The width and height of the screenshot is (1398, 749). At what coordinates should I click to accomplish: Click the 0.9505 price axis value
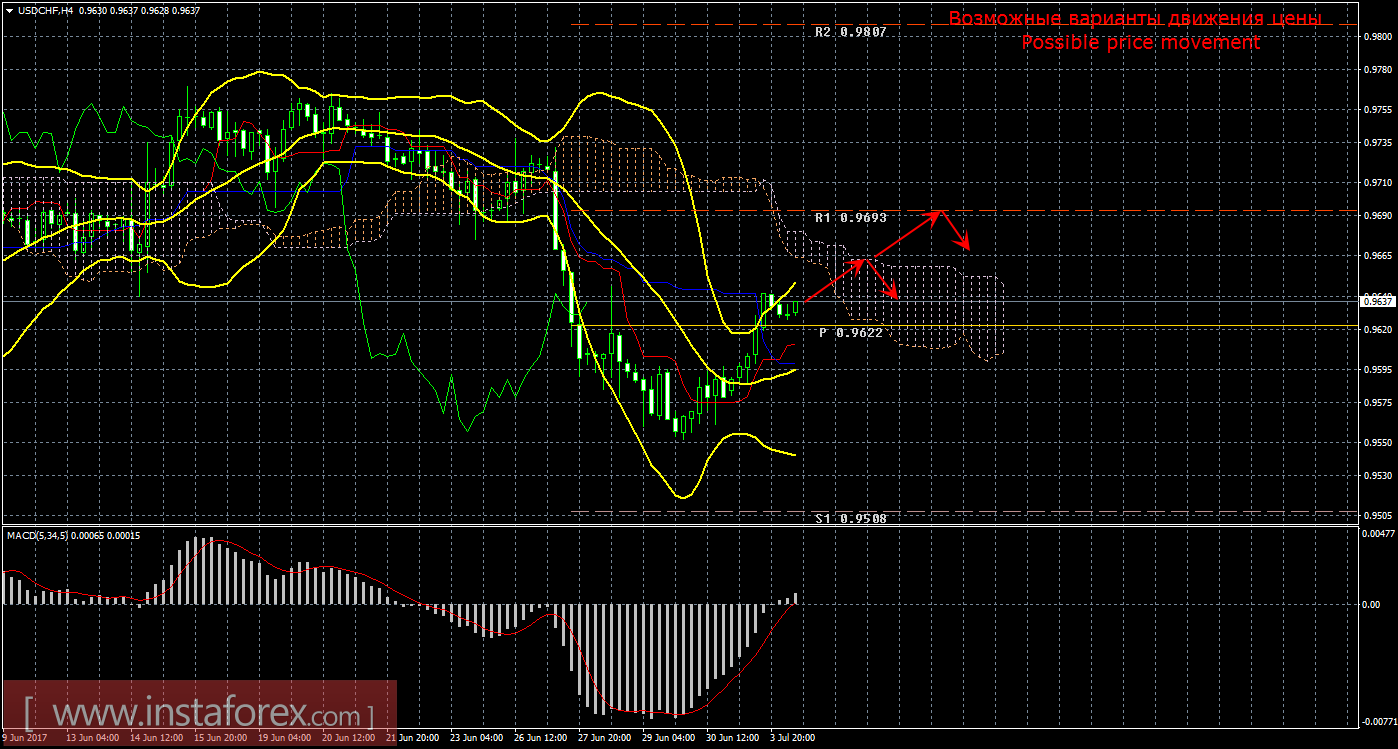[1378, 515]
